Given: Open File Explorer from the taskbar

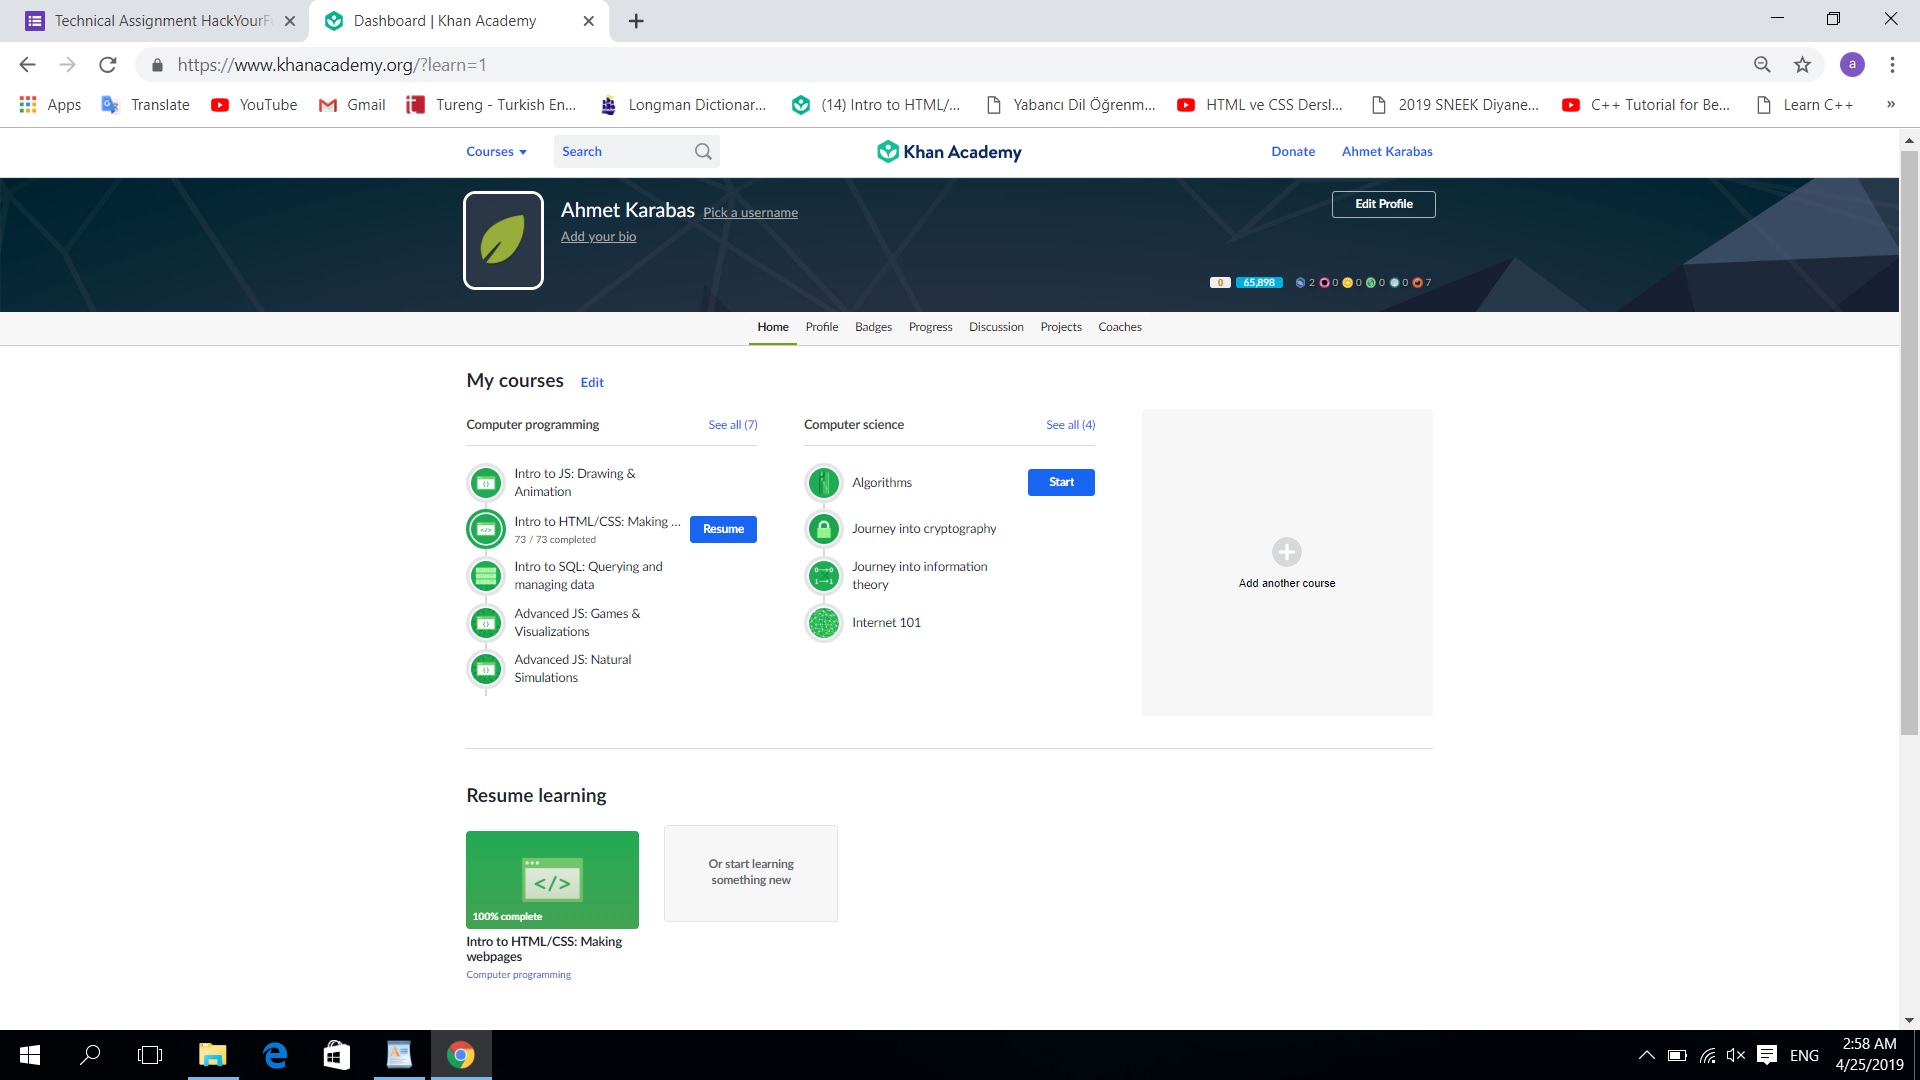Looking at the screenshot, I should pyautogui.click(x=212, y=1055).
